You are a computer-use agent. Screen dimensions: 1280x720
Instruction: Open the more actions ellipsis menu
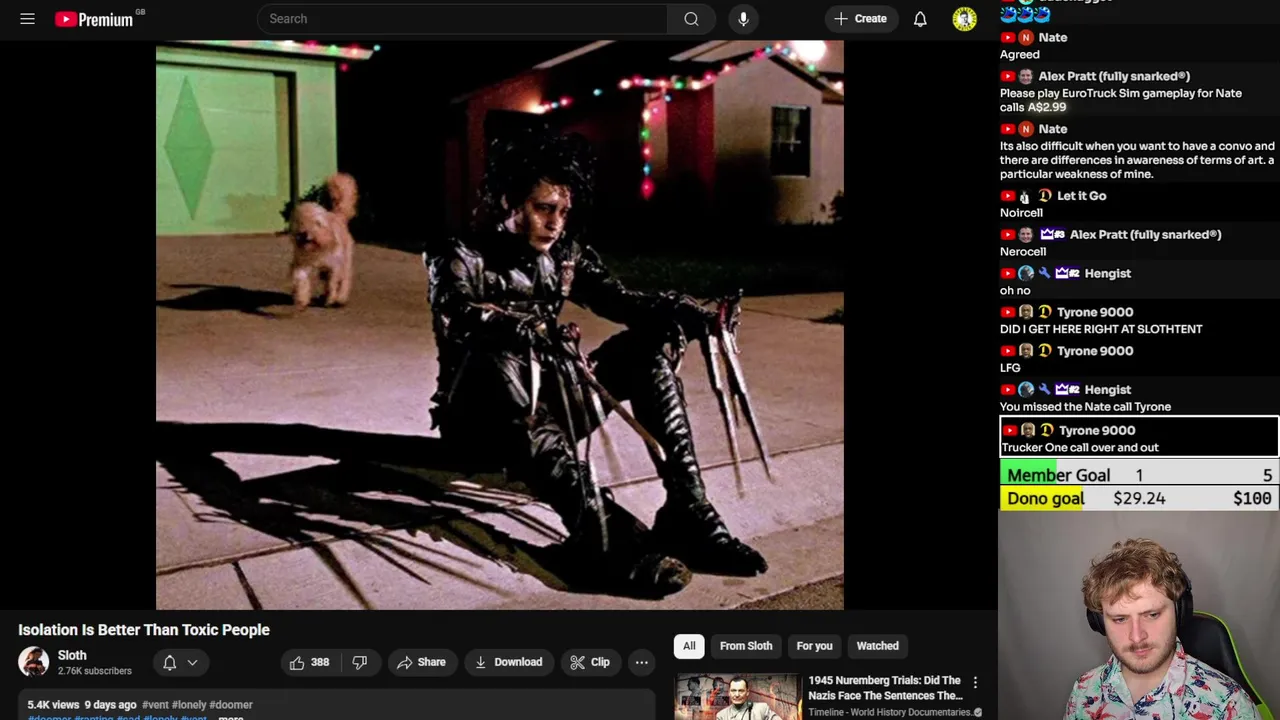(x=642, y=662)
